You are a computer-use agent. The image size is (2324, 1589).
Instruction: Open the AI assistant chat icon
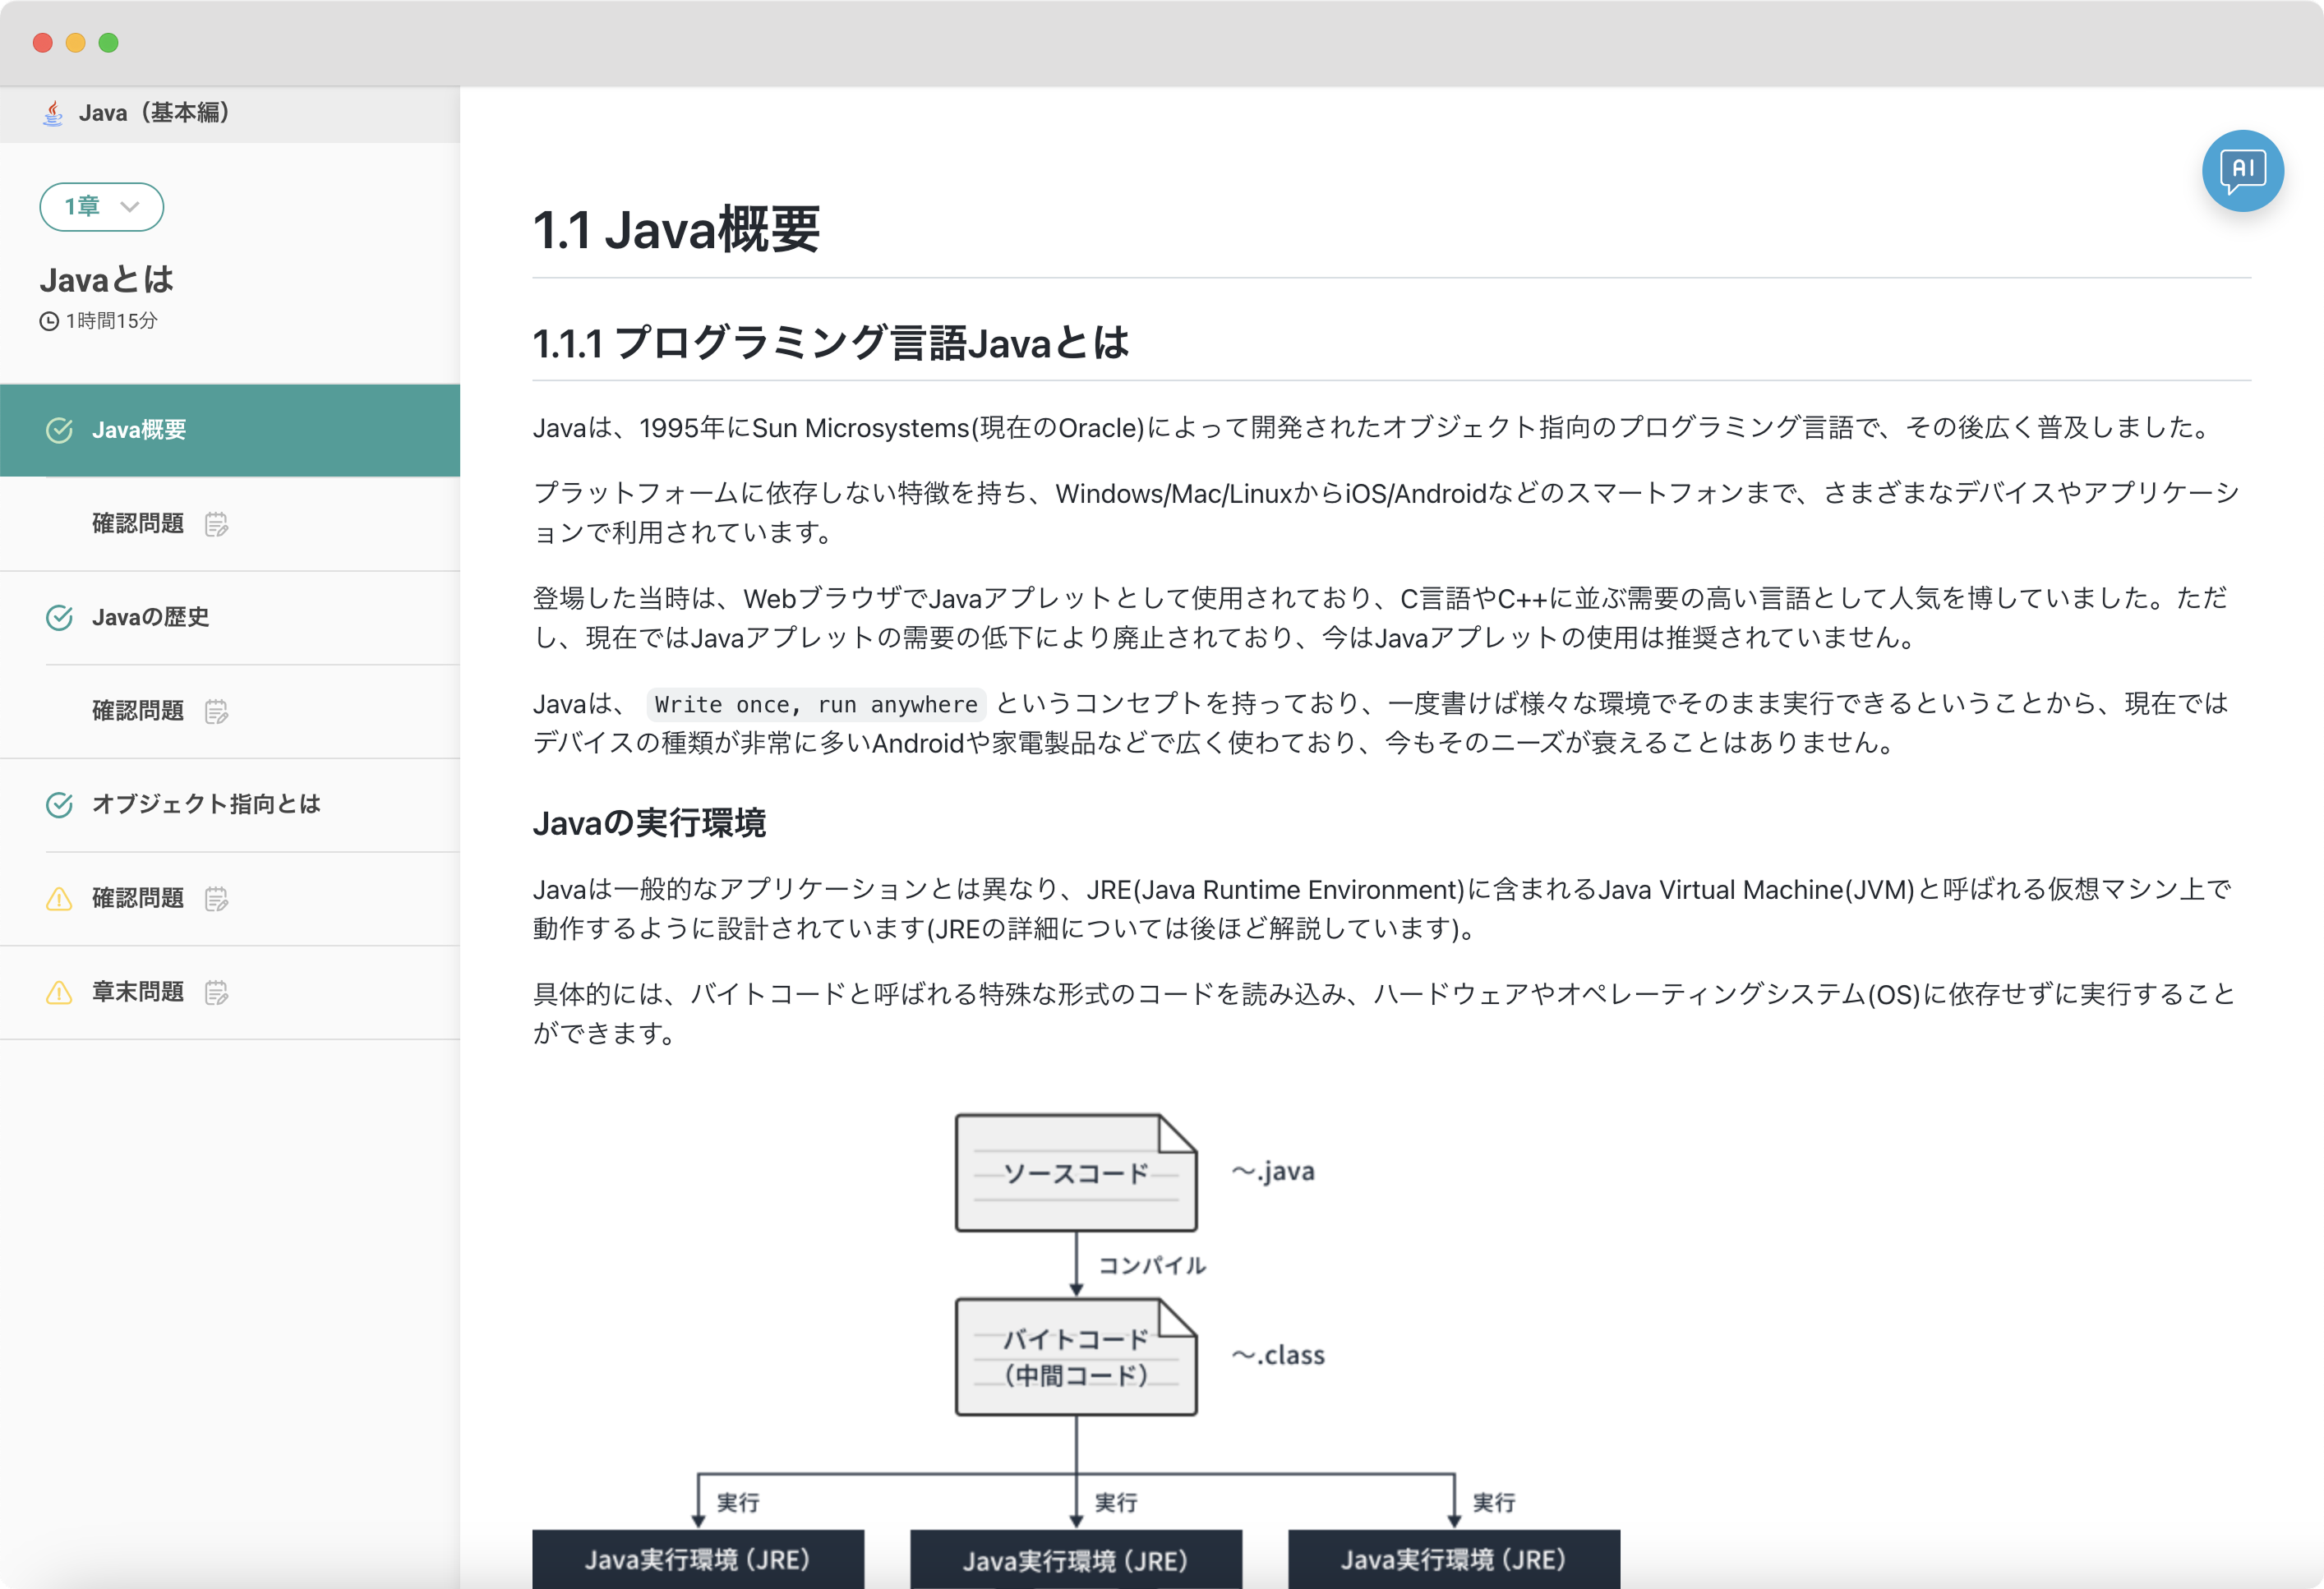[2243, 170]
